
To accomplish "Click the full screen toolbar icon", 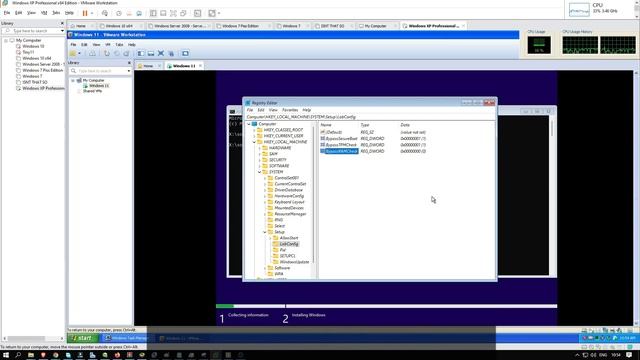I will [173, 13].
